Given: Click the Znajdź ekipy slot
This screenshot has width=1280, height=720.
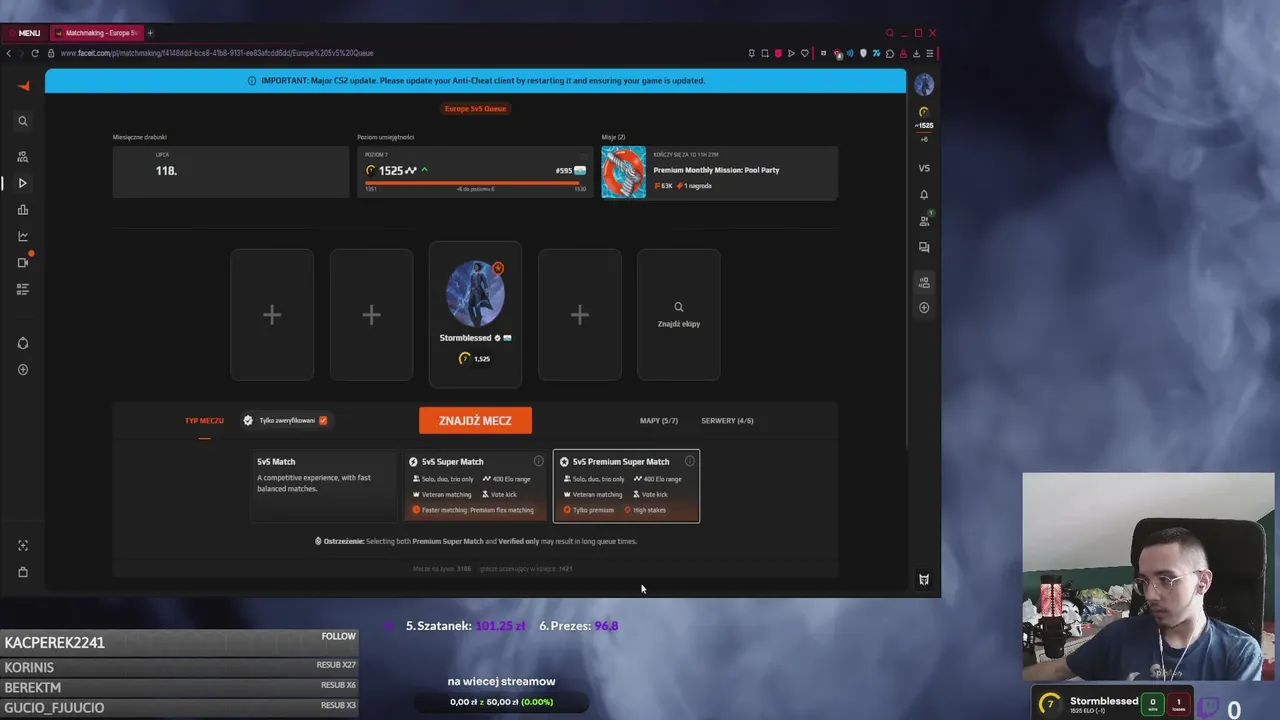Looking at the screenshot, I should (x=678, y=315).
